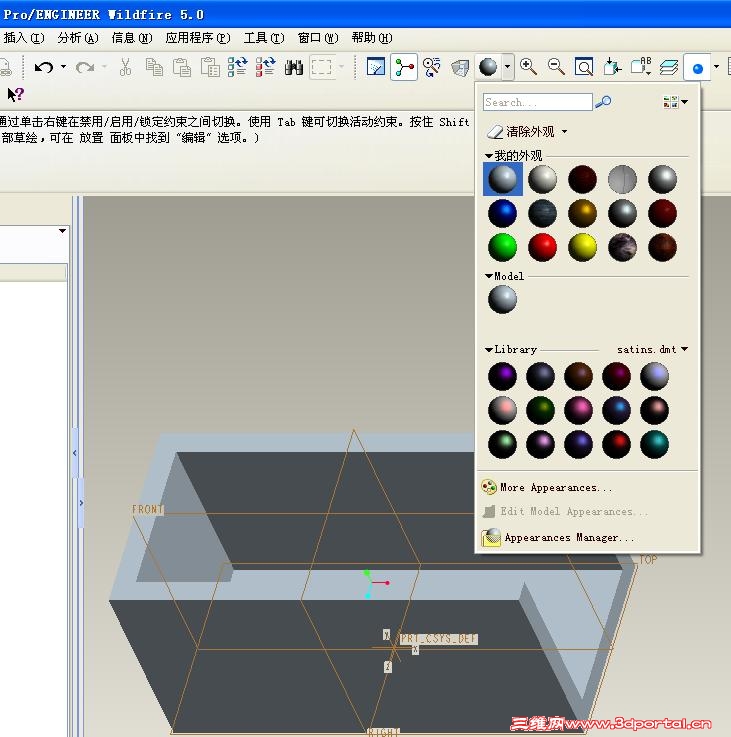
Task: Select the gold sphere in 我的外观
Action: point(582,213)
